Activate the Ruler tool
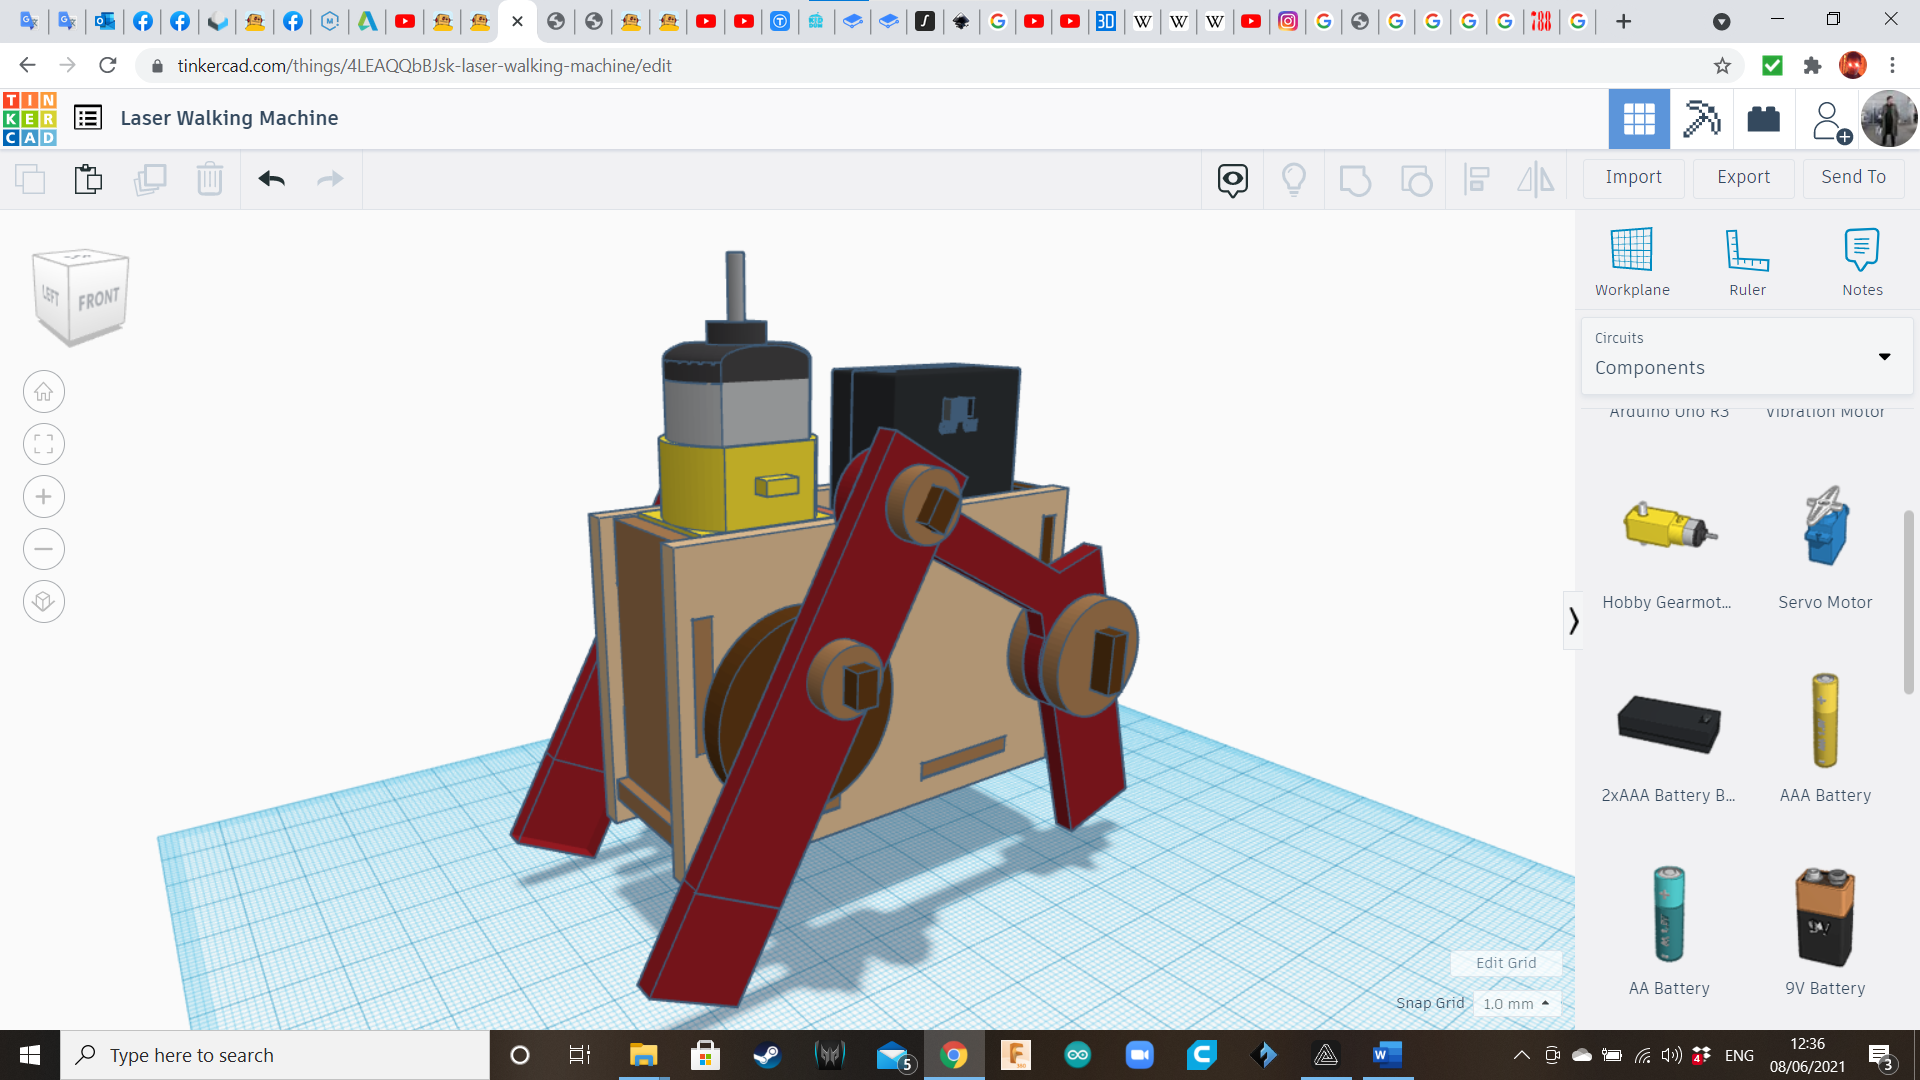 click(1747, 260)
